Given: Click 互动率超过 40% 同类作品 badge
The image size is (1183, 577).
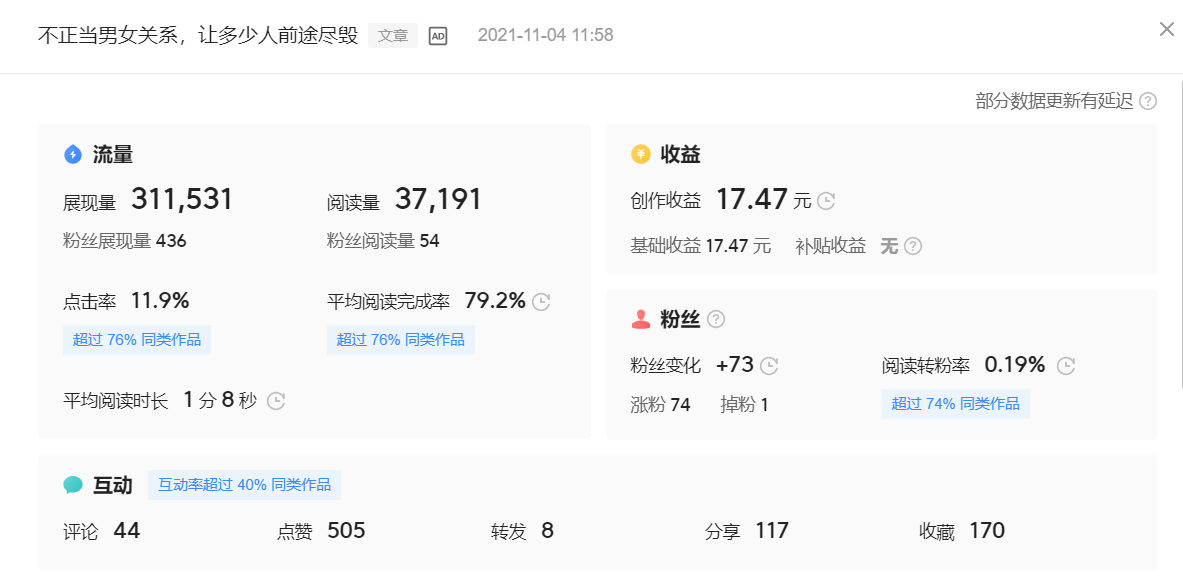Looking at the screenshot, I should [244, 484].
